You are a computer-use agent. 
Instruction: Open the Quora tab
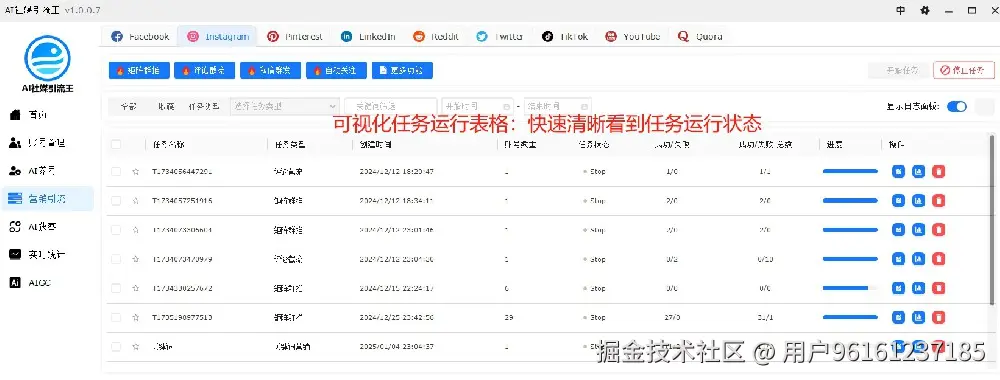700,36
